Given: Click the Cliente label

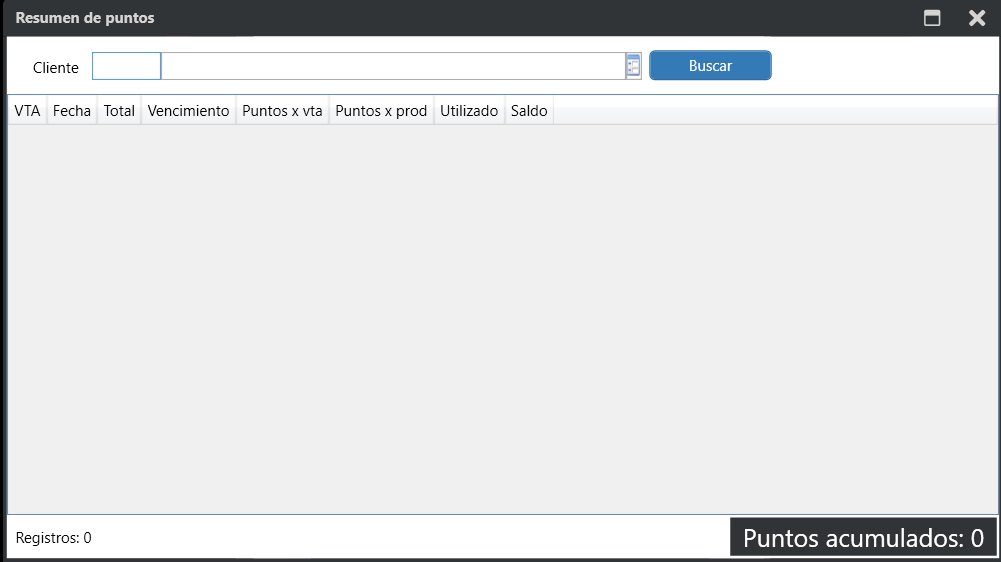Looking at the screenshot, I should 56,68.
